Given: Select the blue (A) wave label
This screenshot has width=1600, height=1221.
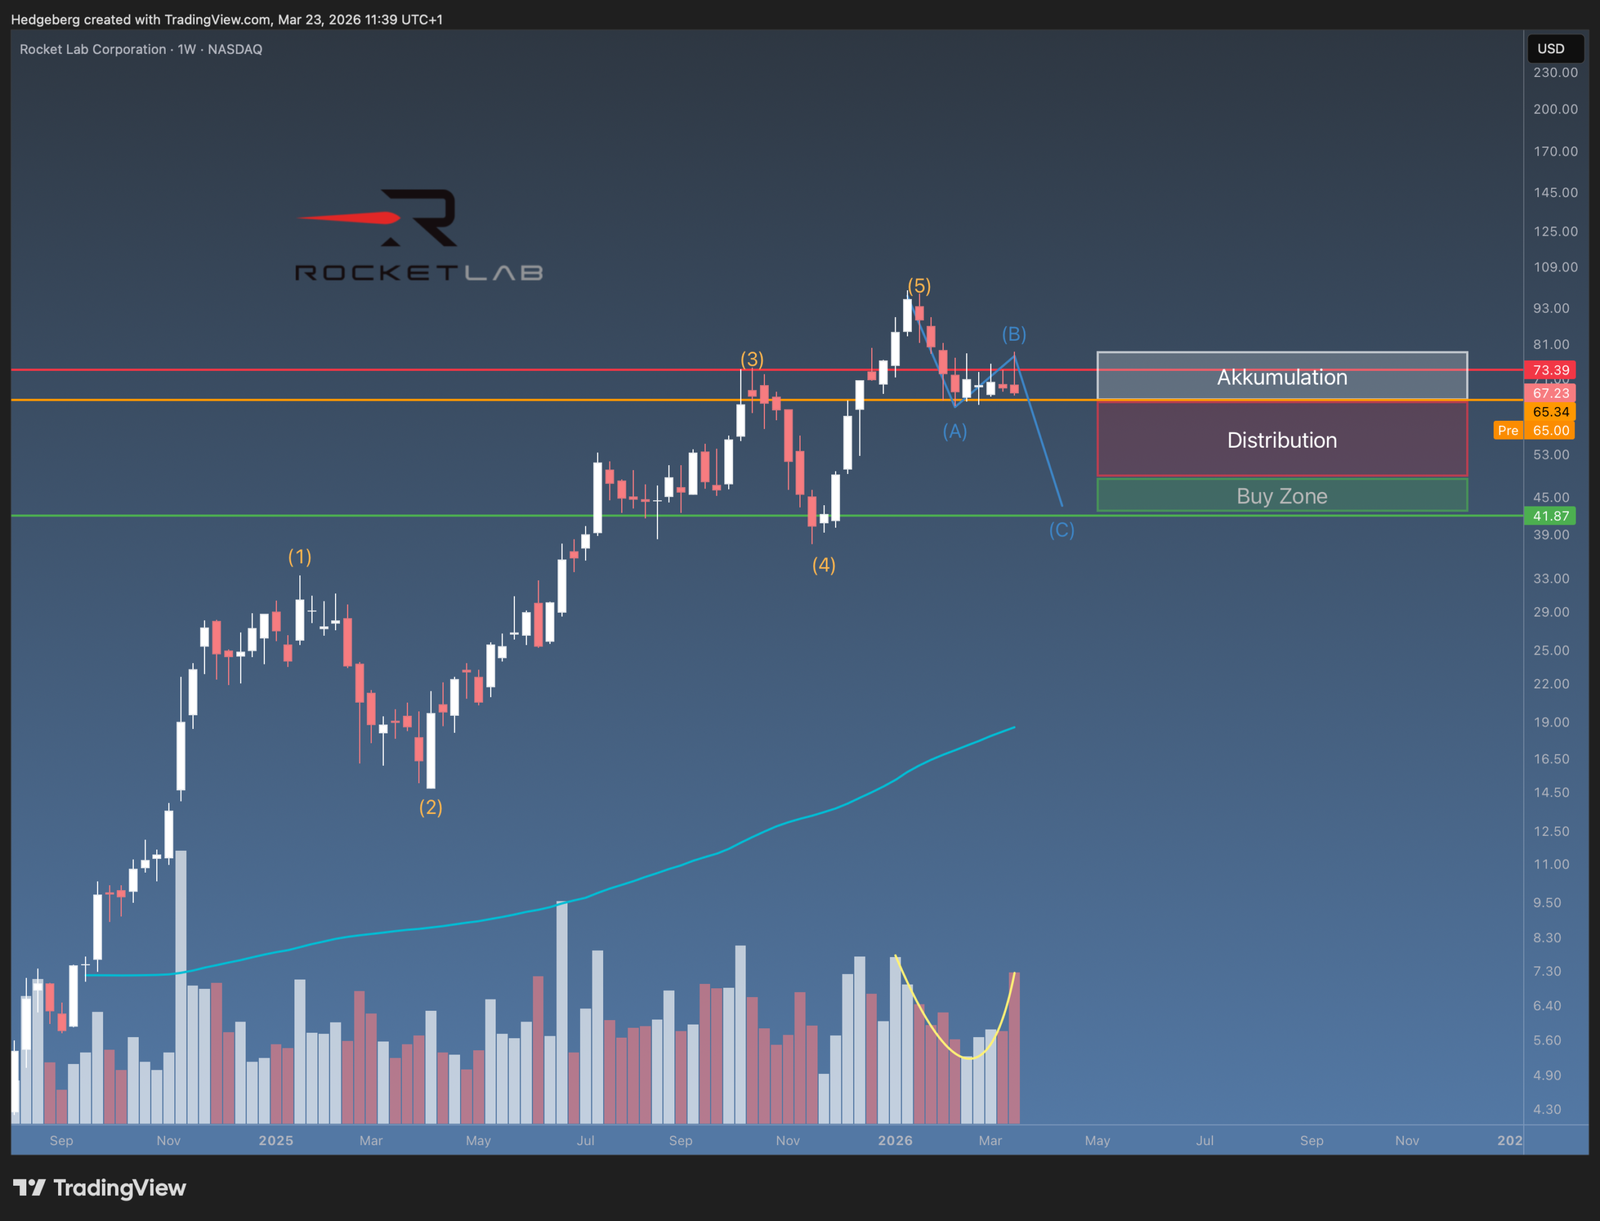Looking at the screenshot, I should point(954,431).
